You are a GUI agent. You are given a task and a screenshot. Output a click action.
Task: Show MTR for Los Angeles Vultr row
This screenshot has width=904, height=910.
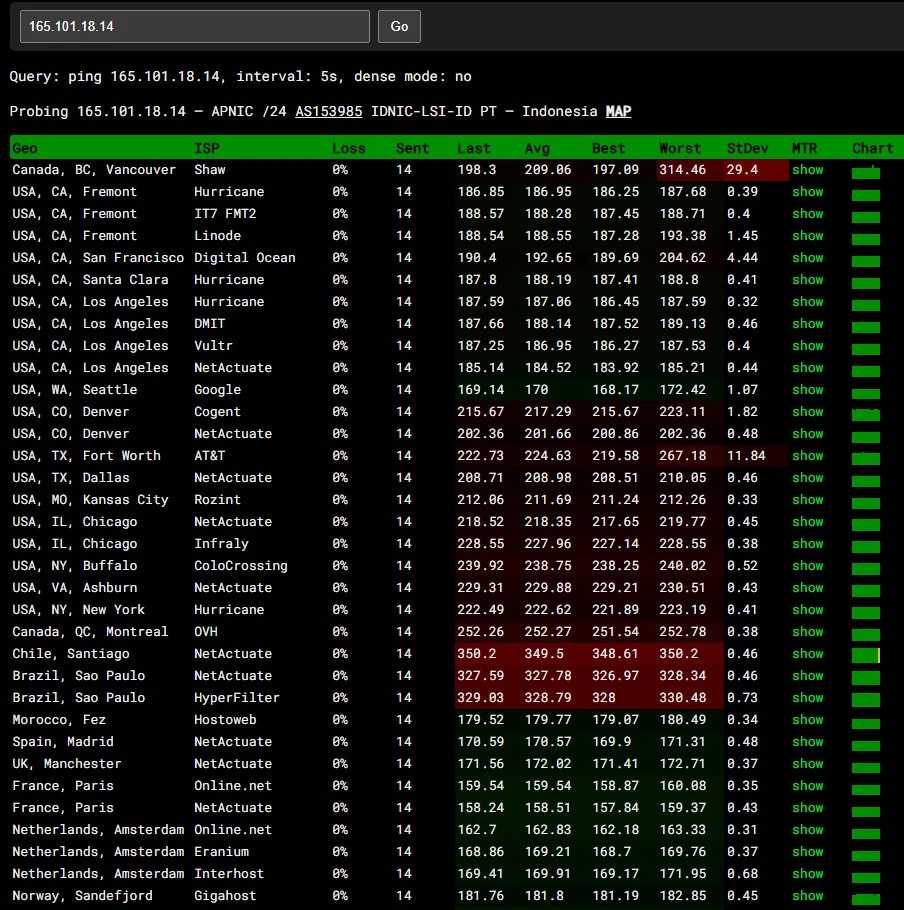pos(808,345)
